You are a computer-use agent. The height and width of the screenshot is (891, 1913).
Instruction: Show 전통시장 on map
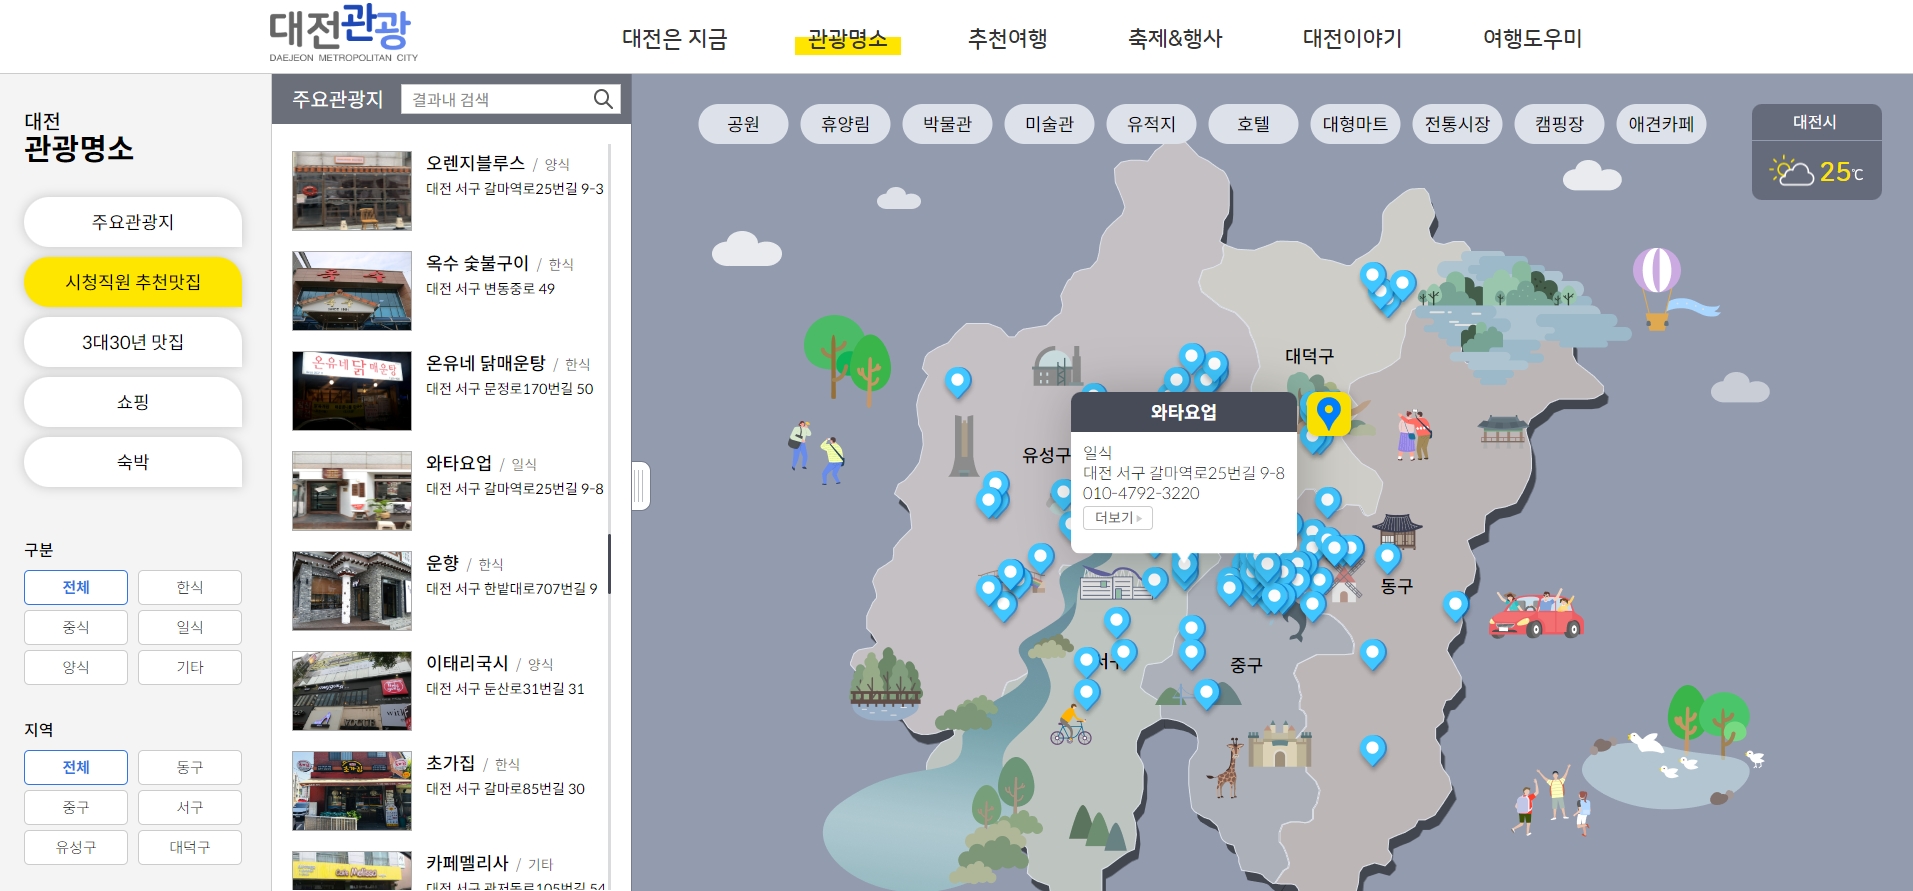[1457, 124]
